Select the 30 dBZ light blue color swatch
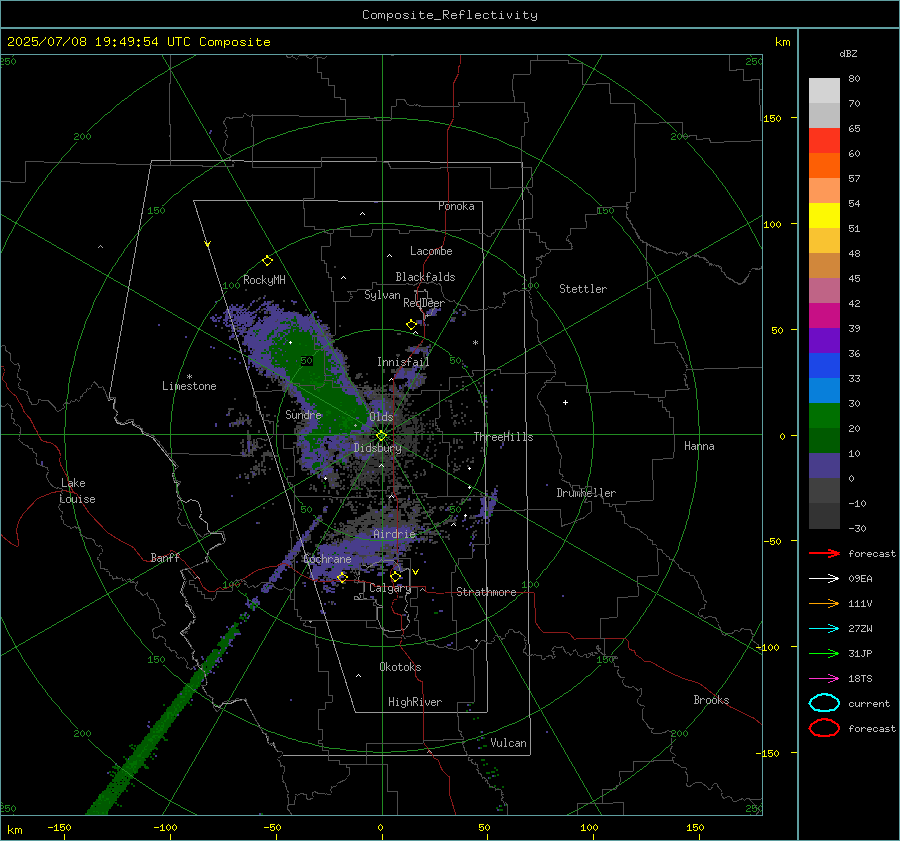Viewport: 900px width, 841px height. (x=824, y=390)
